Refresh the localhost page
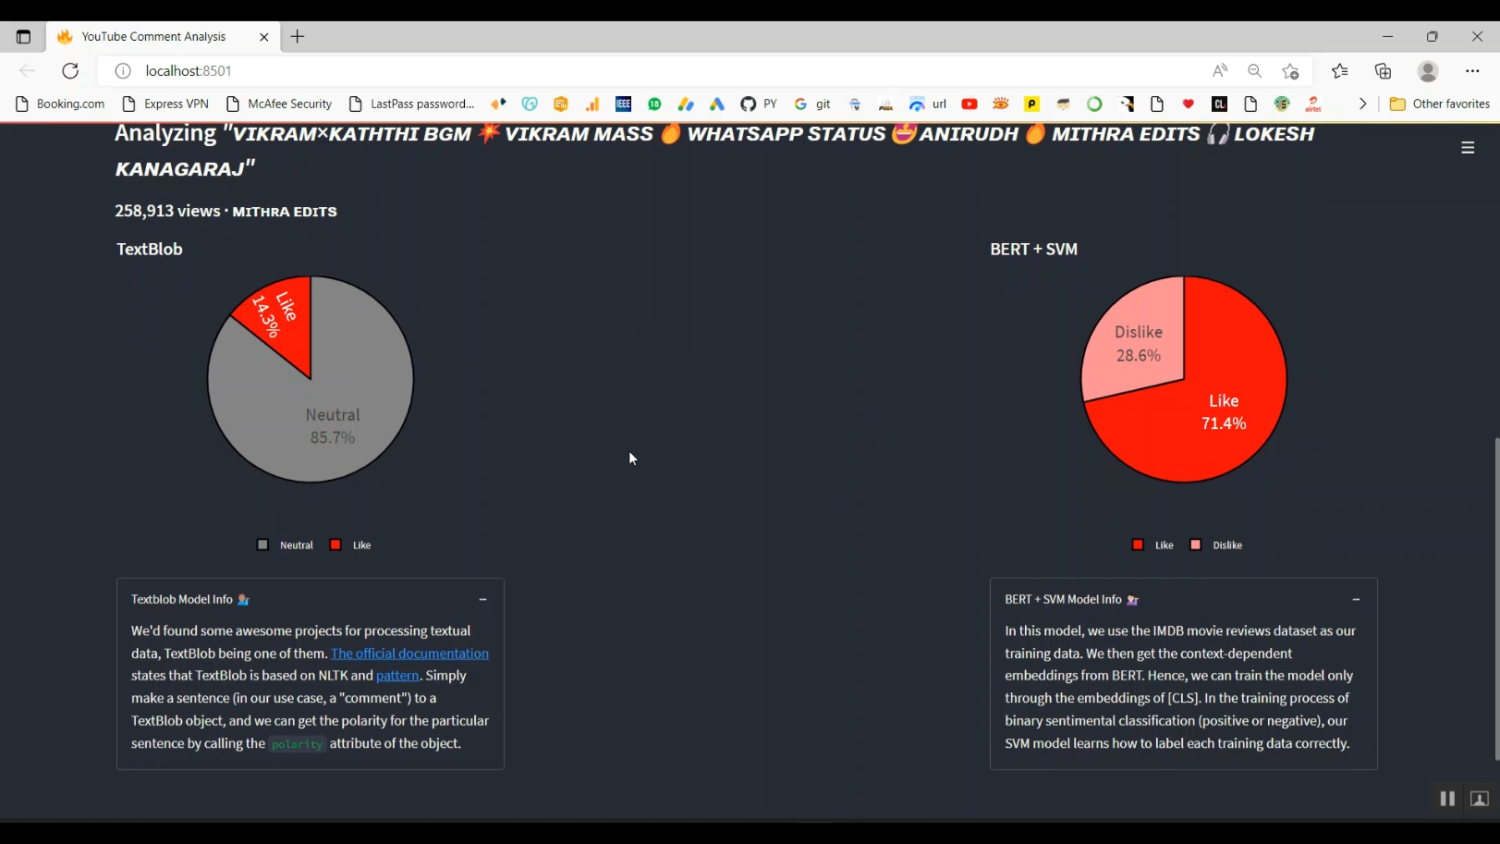The width and height of the screenshot is (1500, 844). click(70, 71)
